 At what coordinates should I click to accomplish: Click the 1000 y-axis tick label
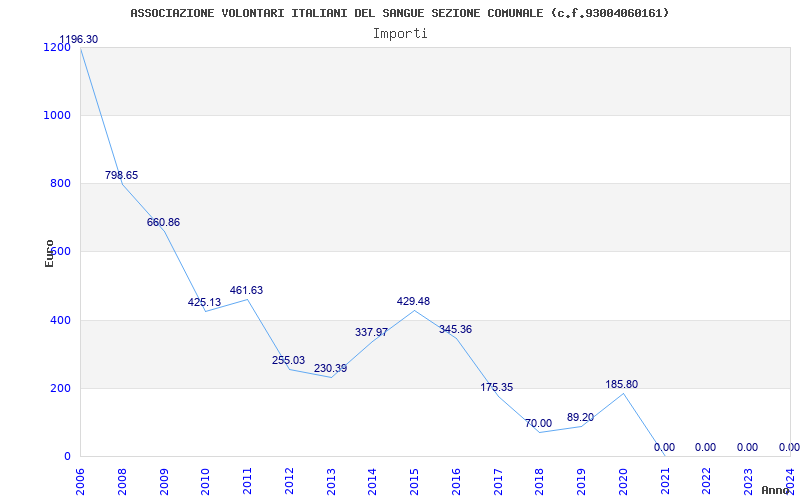(58, 115)
